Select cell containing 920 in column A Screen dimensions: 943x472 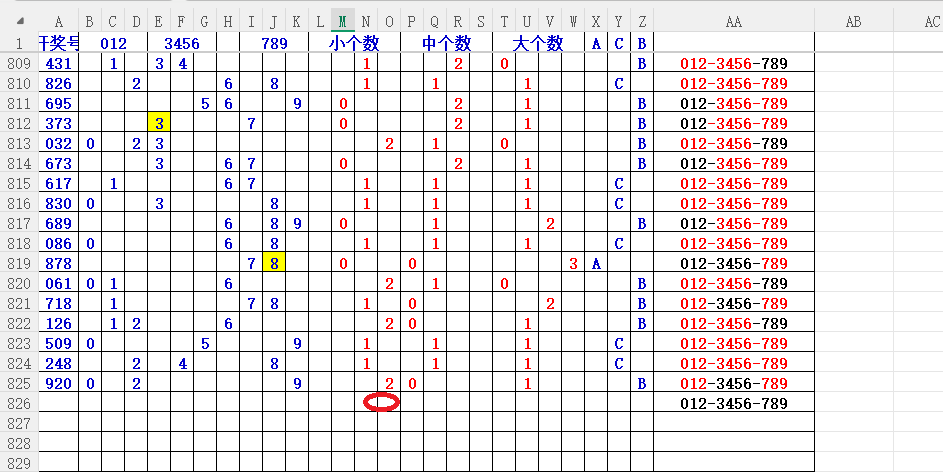(x=58, y=383)
